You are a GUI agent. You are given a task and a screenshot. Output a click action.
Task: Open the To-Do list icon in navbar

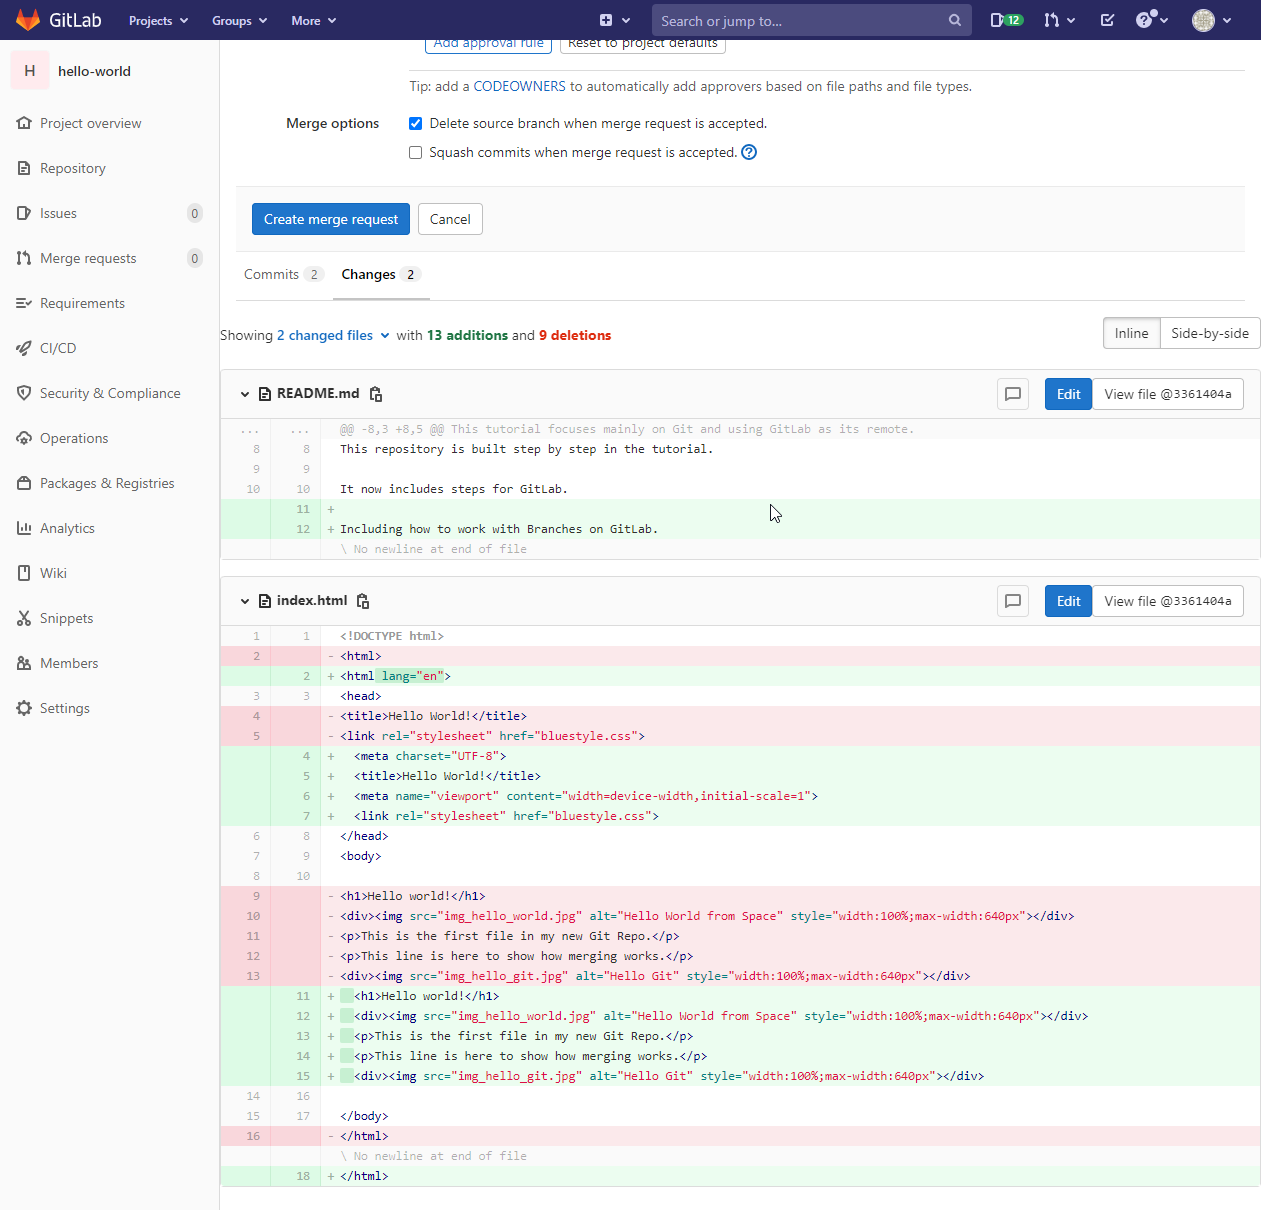1107,20
